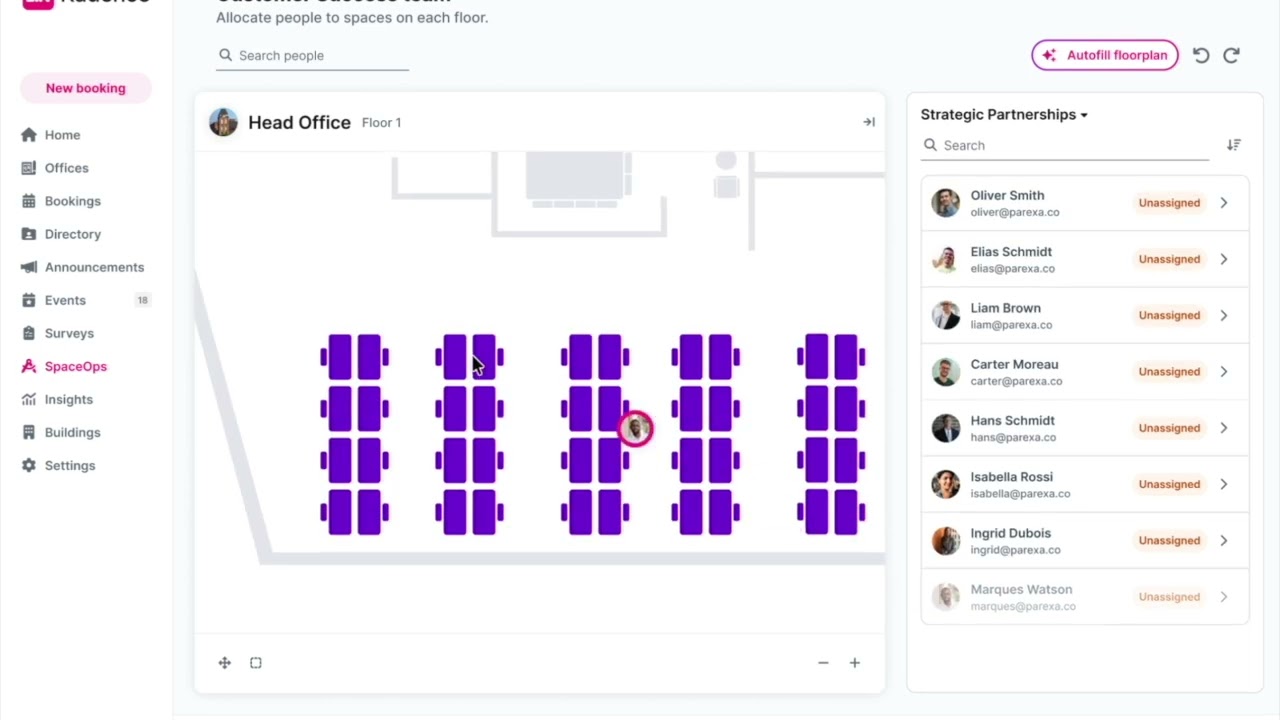Click the pan/move tool icon

pos(225,663)
